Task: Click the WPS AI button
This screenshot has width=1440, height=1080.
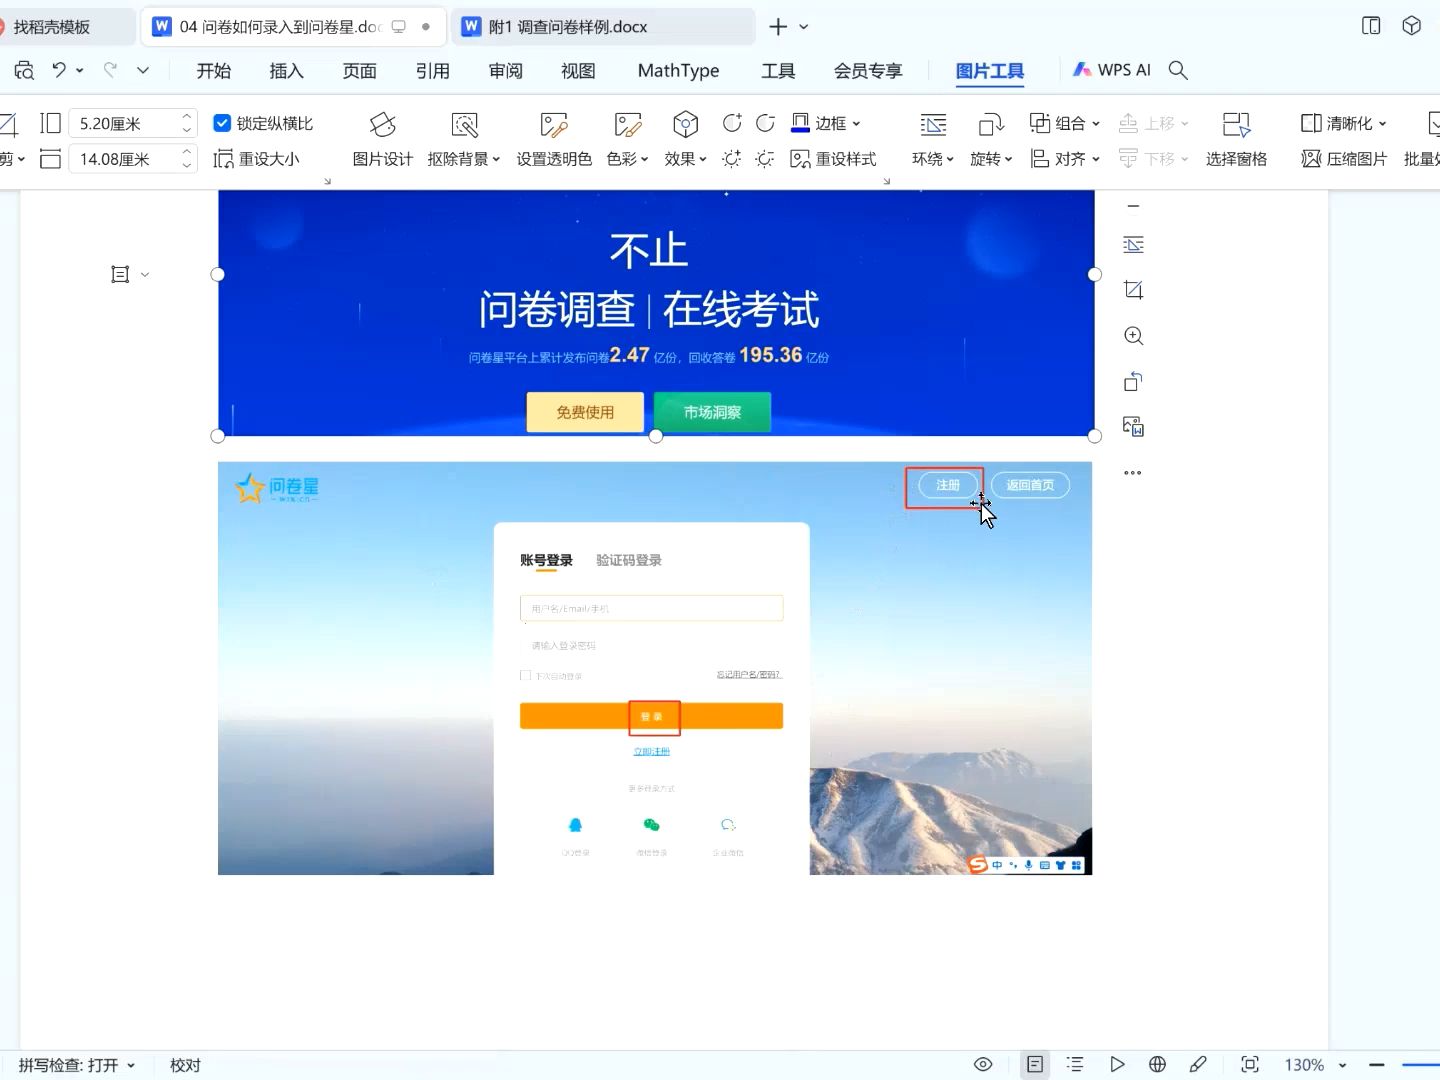Action: 1112,70
